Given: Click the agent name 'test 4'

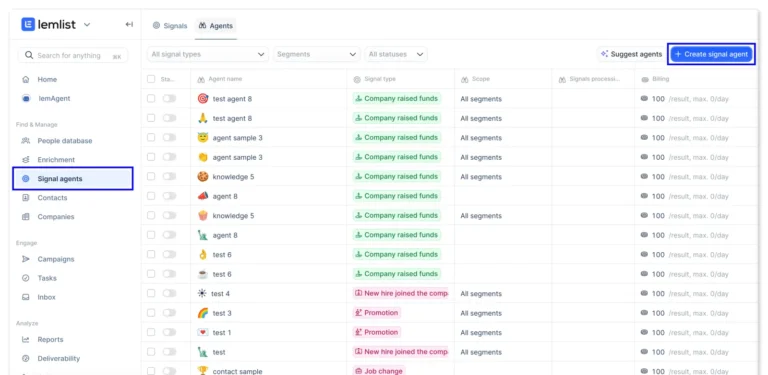Looking at the screenshot, I should 220,294.
